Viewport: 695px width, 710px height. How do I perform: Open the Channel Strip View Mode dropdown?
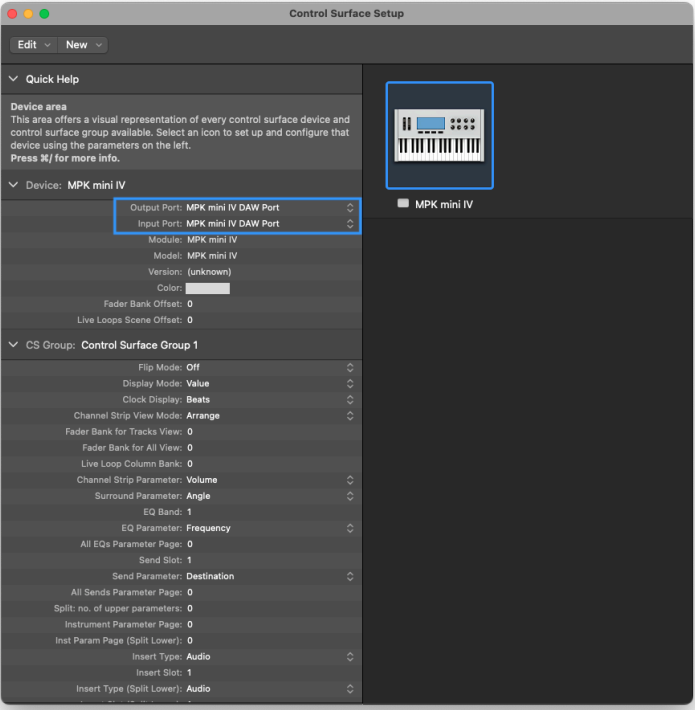click(270, 416)
